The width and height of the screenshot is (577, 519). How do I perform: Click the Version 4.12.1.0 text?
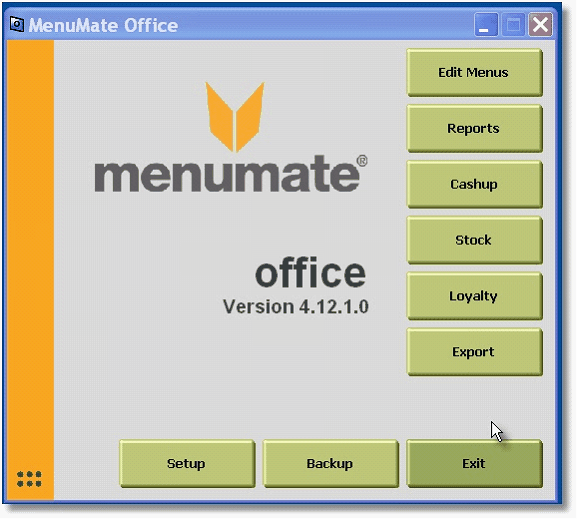pos(295,307)
